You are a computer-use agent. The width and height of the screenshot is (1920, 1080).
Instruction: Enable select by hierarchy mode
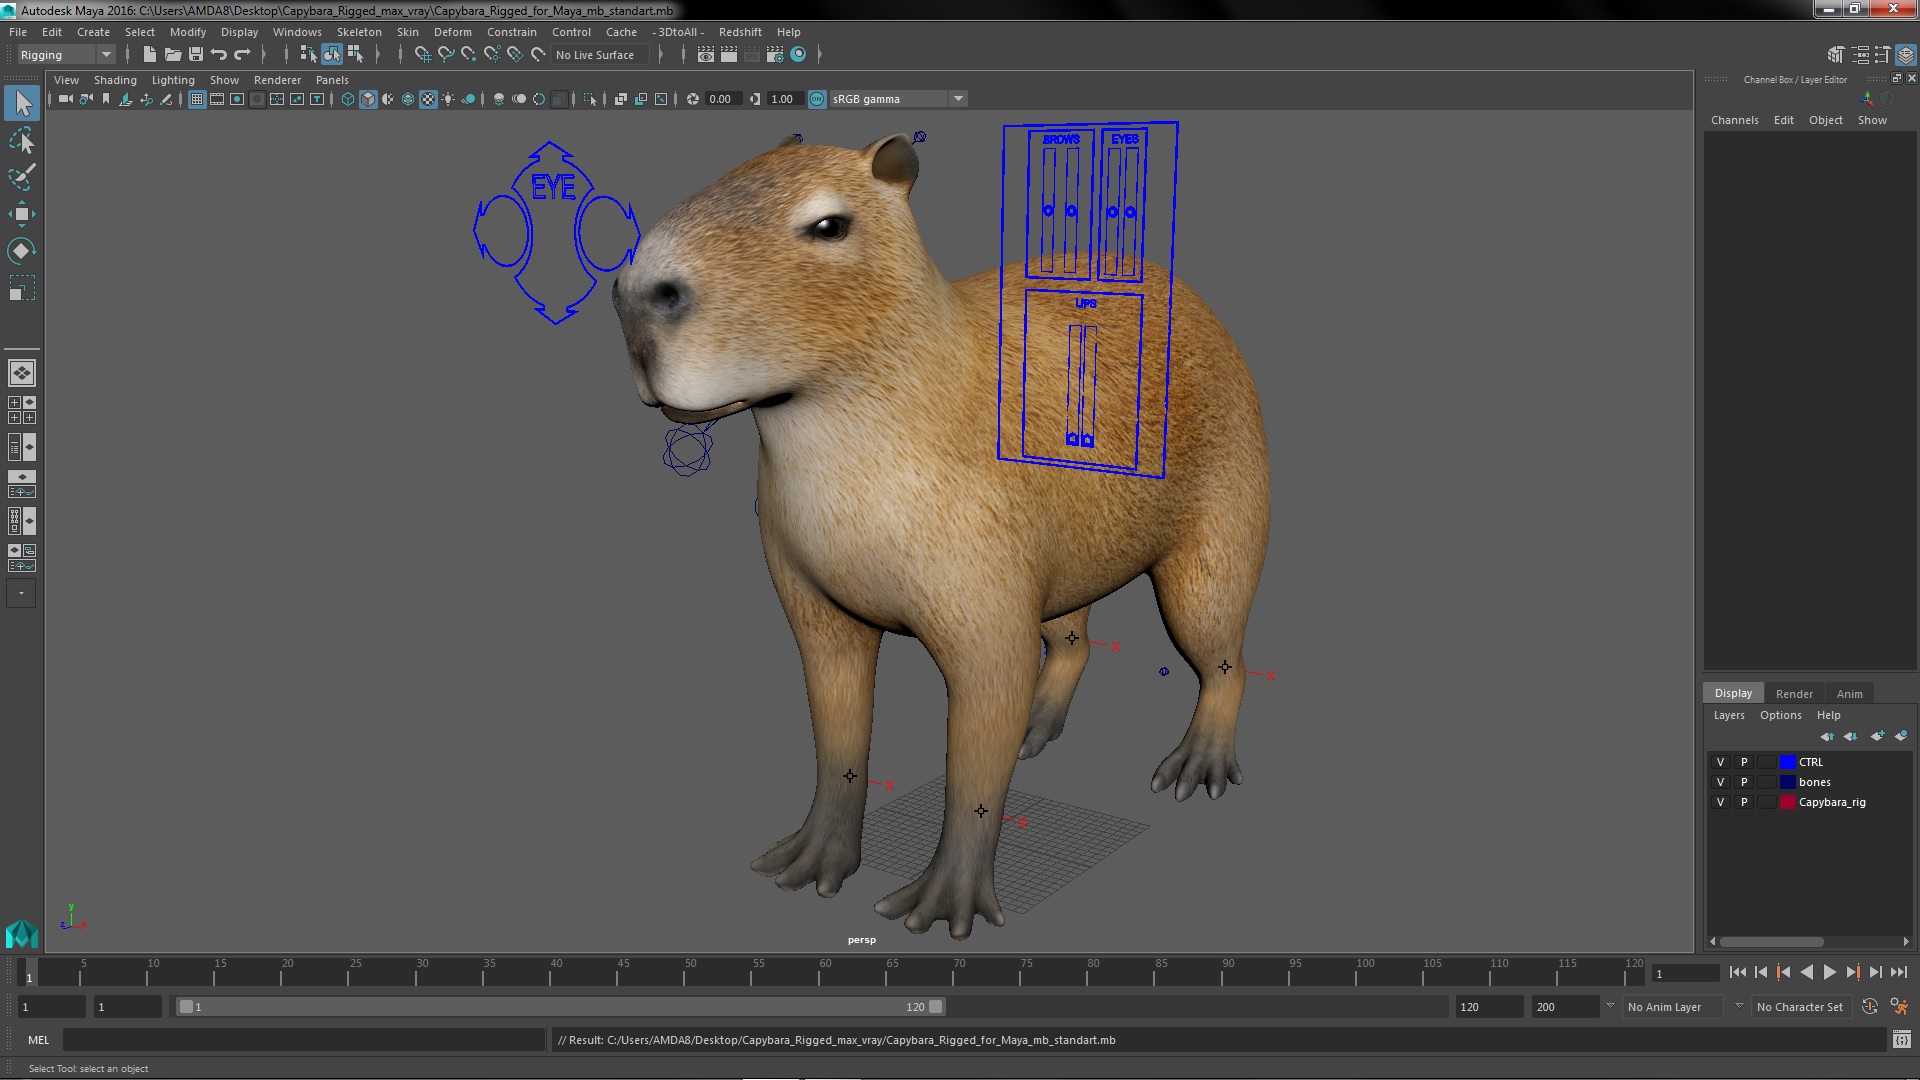point(308,55)
